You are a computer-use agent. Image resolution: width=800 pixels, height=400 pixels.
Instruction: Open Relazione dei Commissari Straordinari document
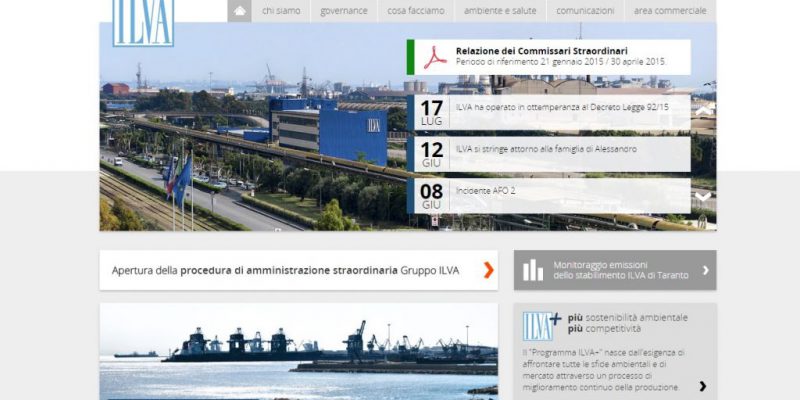click(x=548, y=57)
